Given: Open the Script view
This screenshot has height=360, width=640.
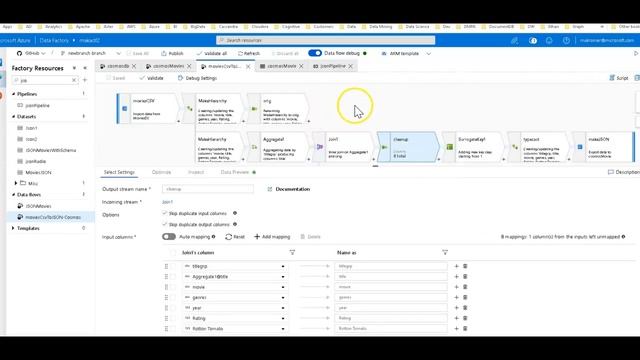Looking at the screenshot, I should 619,78.
